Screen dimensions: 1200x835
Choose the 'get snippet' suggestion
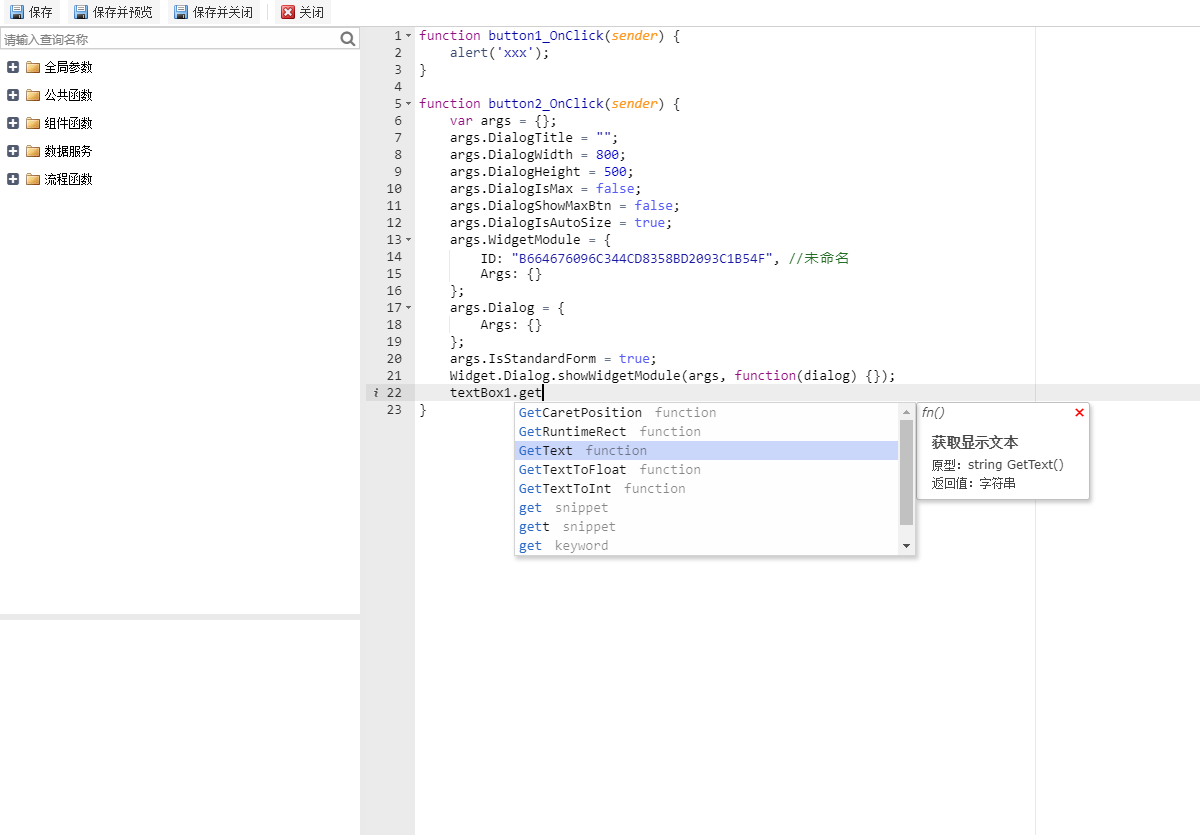(707, 508)
